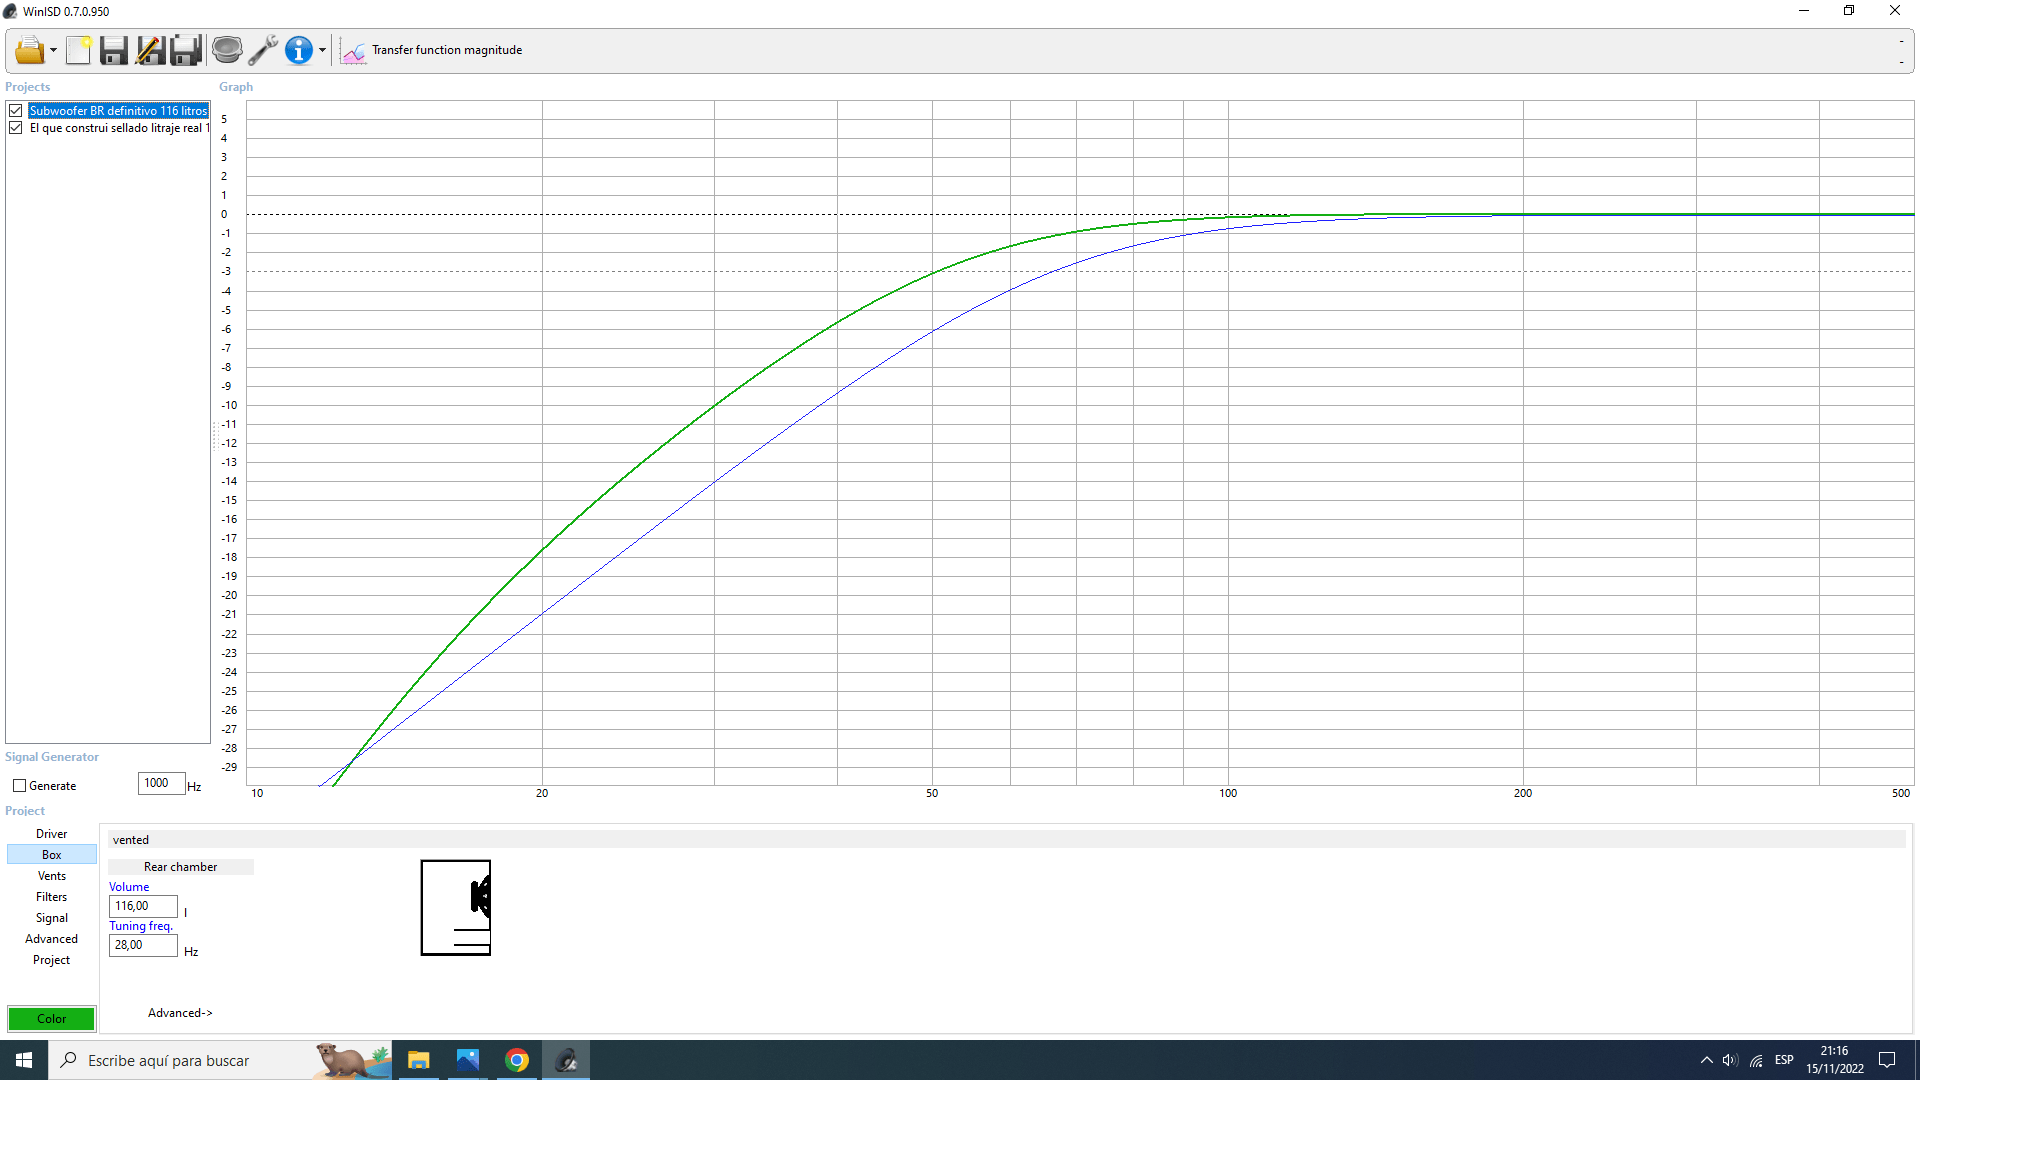The image size is (2040, 1162).
Task: Click the vented box type bar
Action: 1006,840
